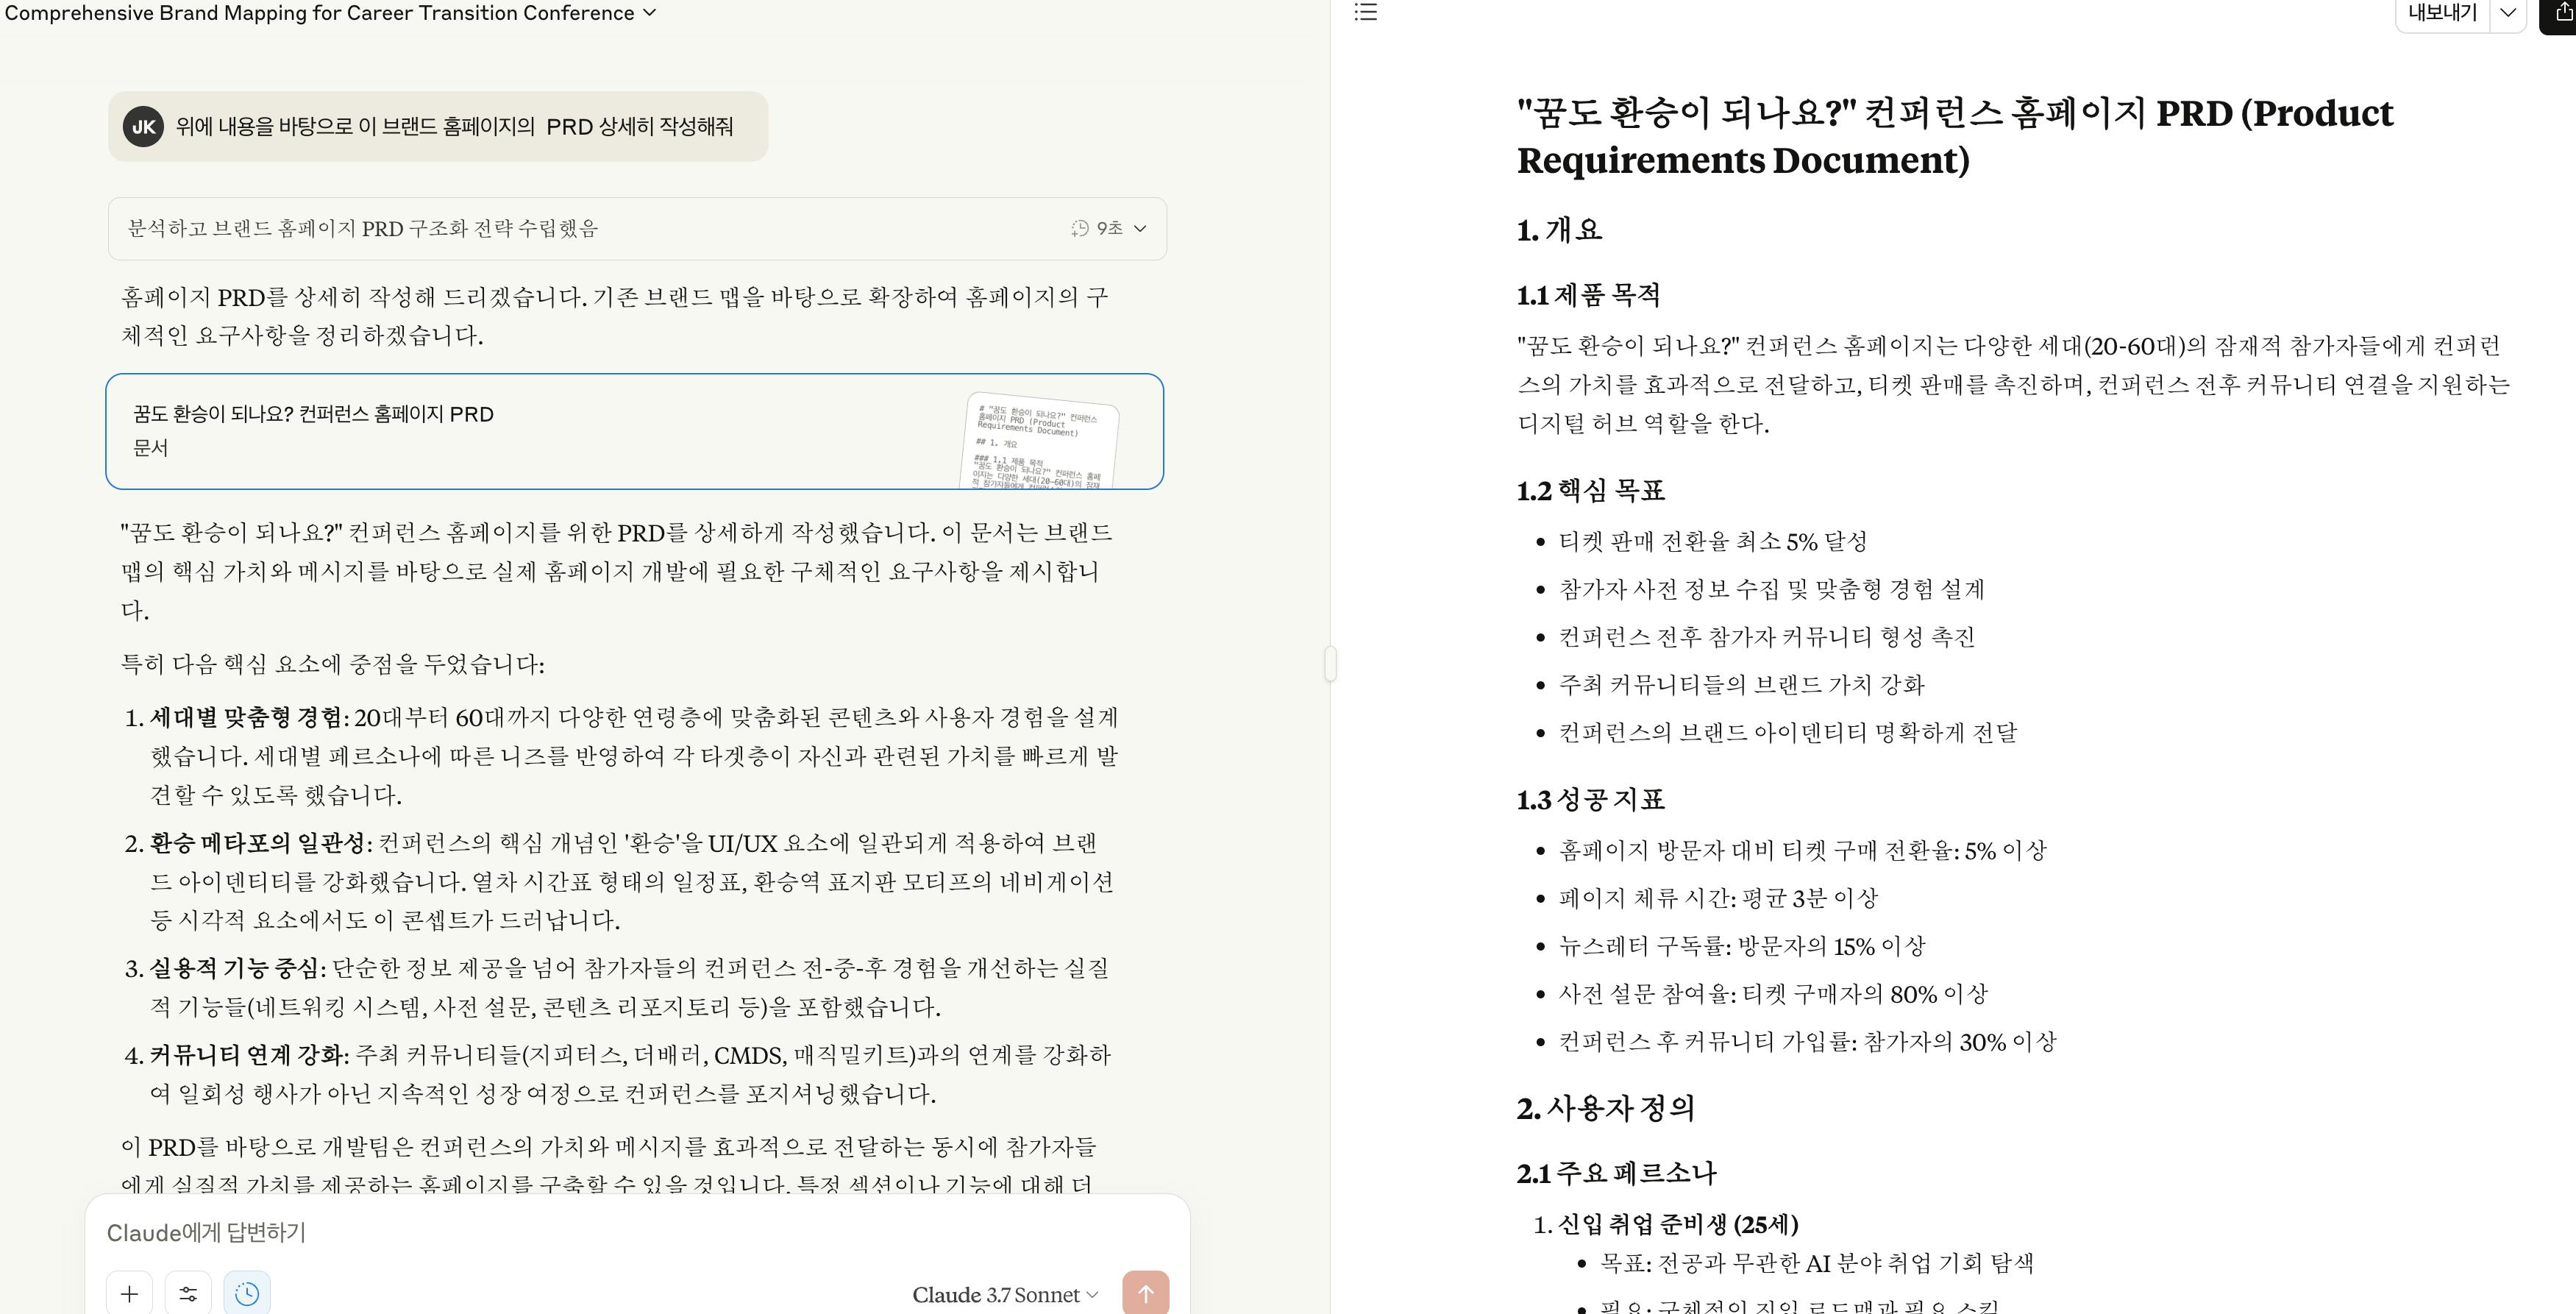Click the JK user avatar
This screenshot has height=1314, width=2576.
click(143, 127)
